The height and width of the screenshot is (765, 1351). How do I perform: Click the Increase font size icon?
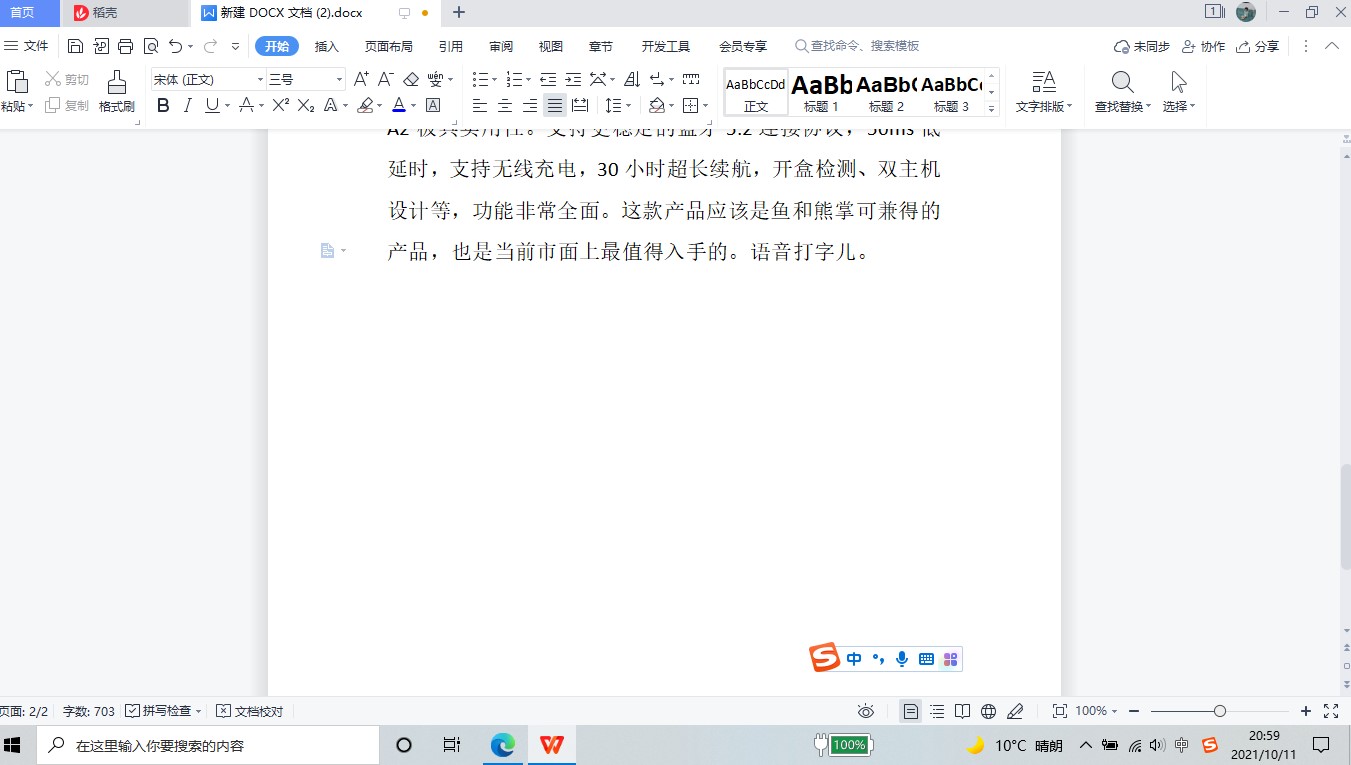[362, 79]
